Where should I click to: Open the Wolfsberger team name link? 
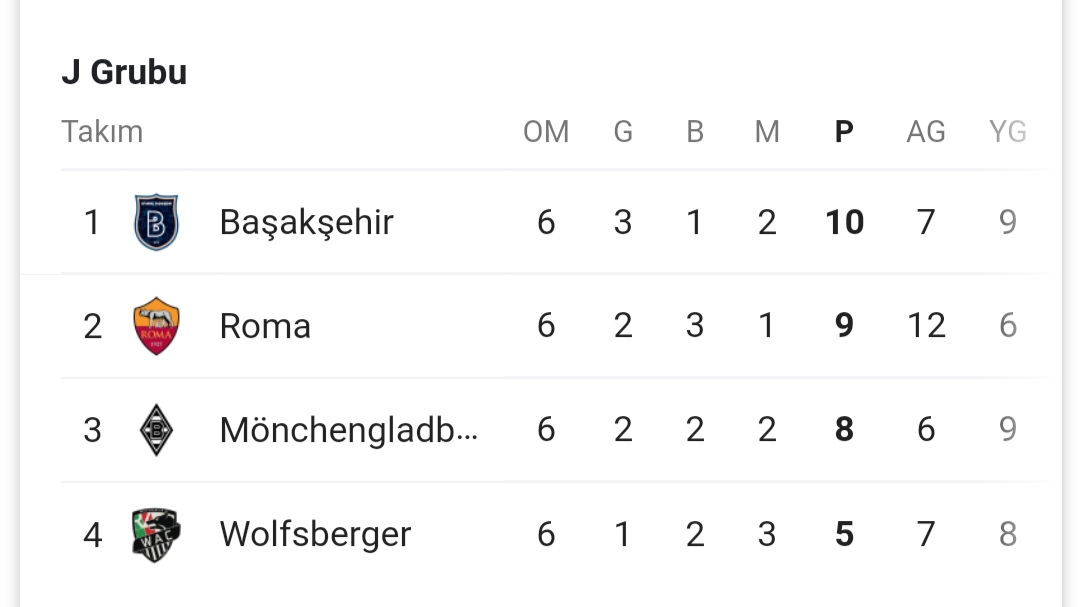click(x=315, y=534)
